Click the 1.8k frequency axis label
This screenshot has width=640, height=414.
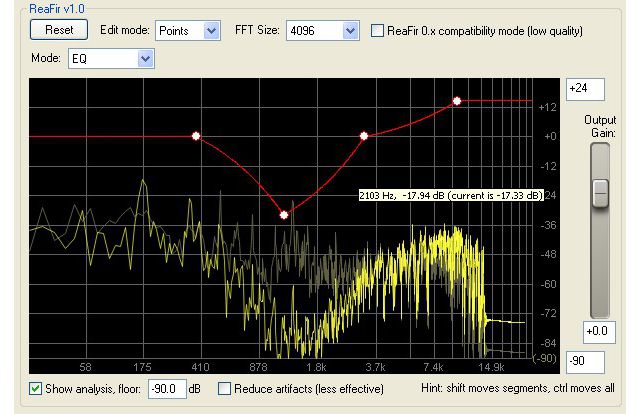316,367
